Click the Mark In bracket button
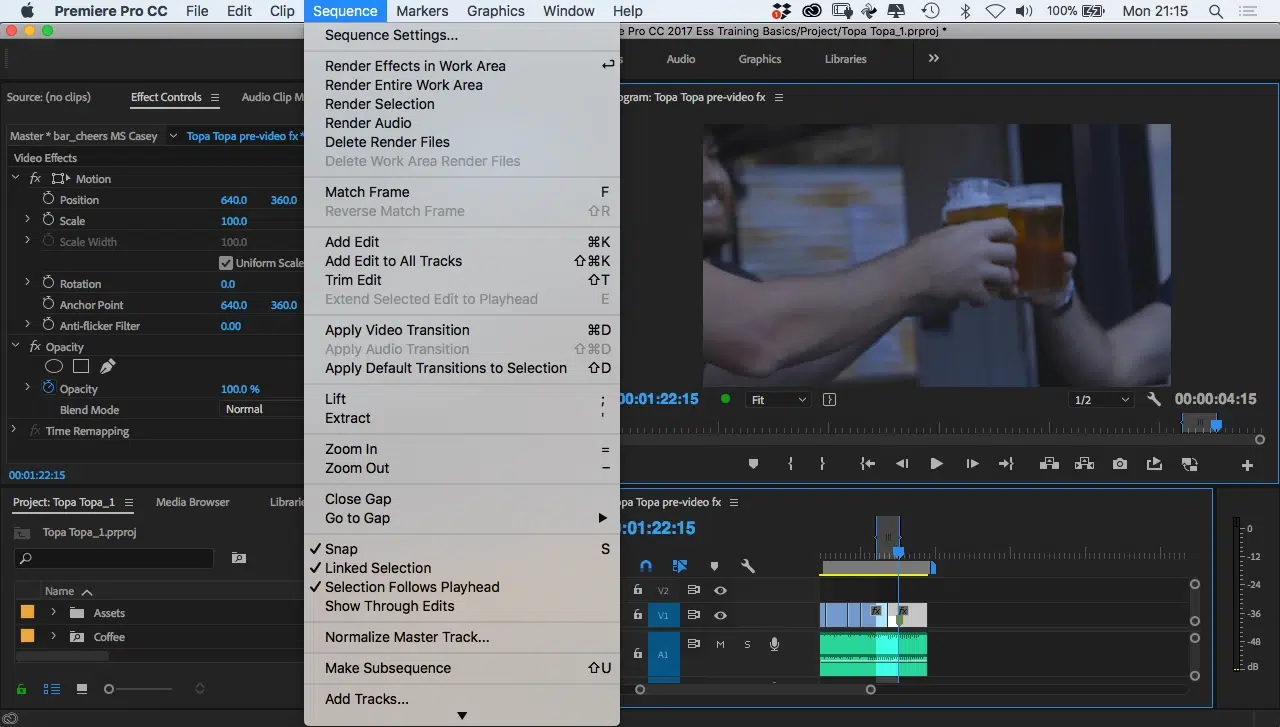 click(790, 464)
